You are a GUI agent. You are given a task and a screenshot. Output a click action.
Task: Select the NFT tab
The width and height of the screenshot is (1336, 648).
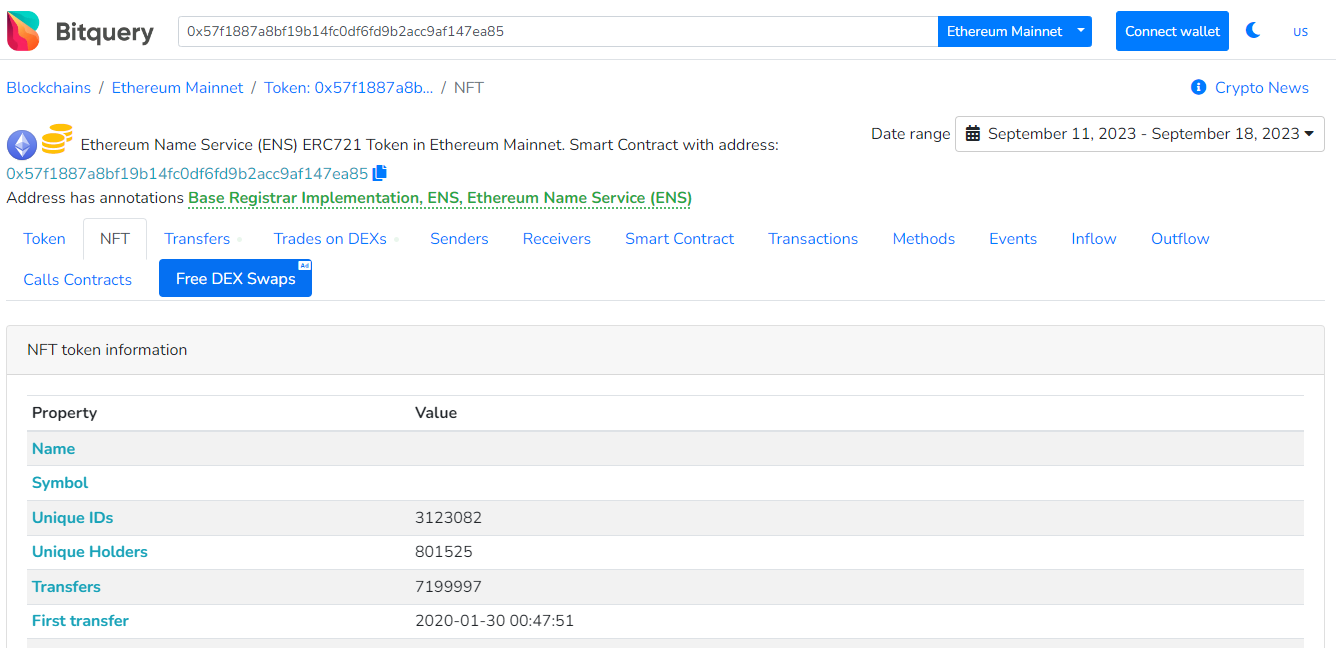[115, 238]
